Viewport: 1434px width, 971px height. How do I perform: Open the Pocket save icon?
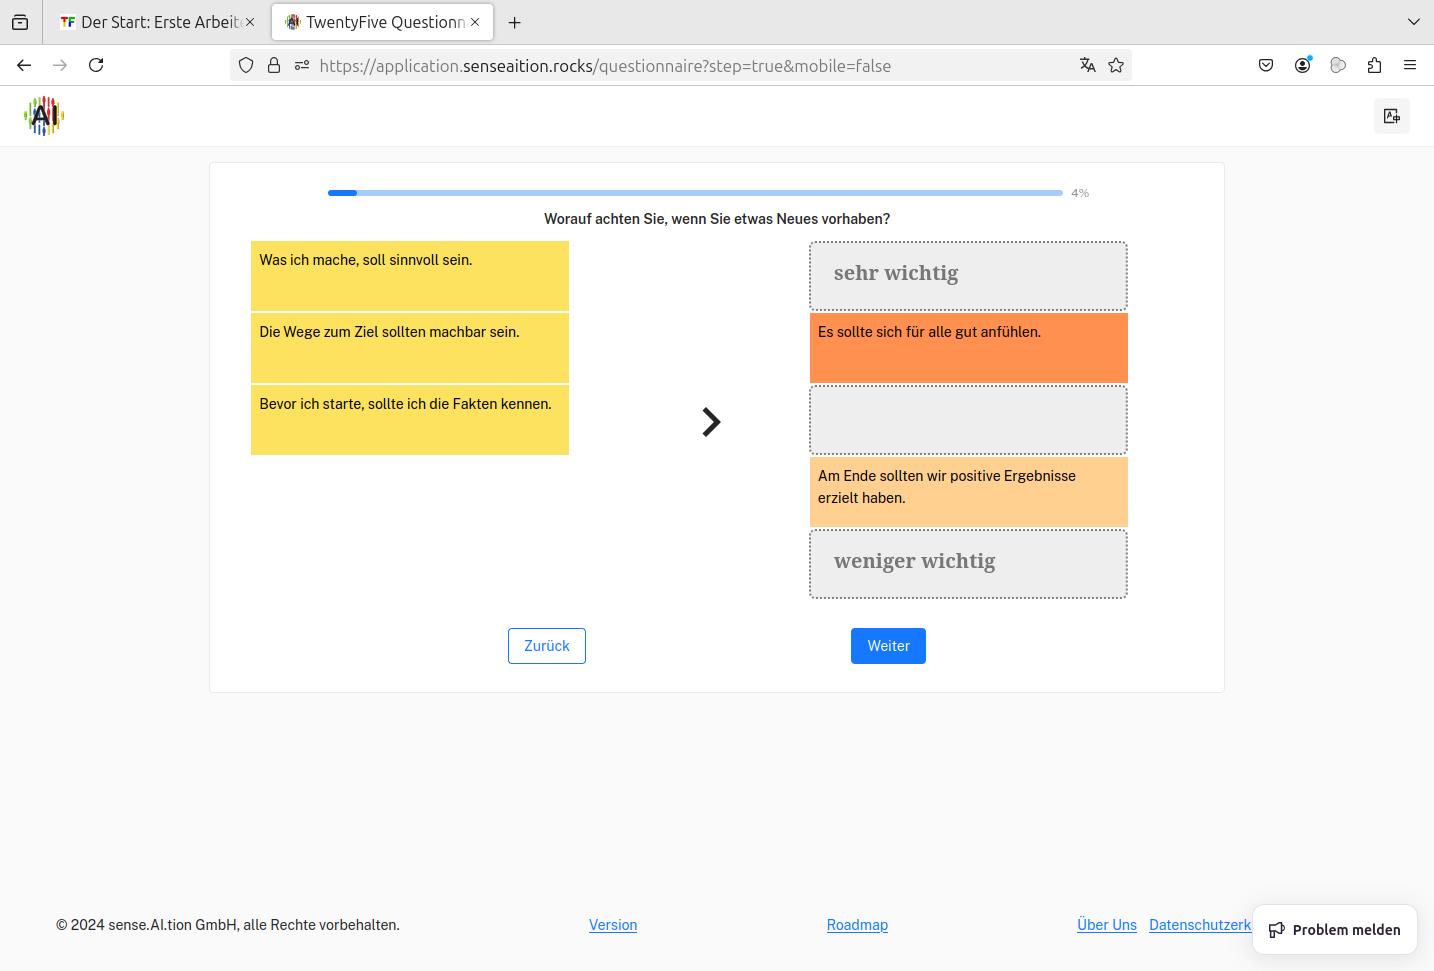[1266, 65]
